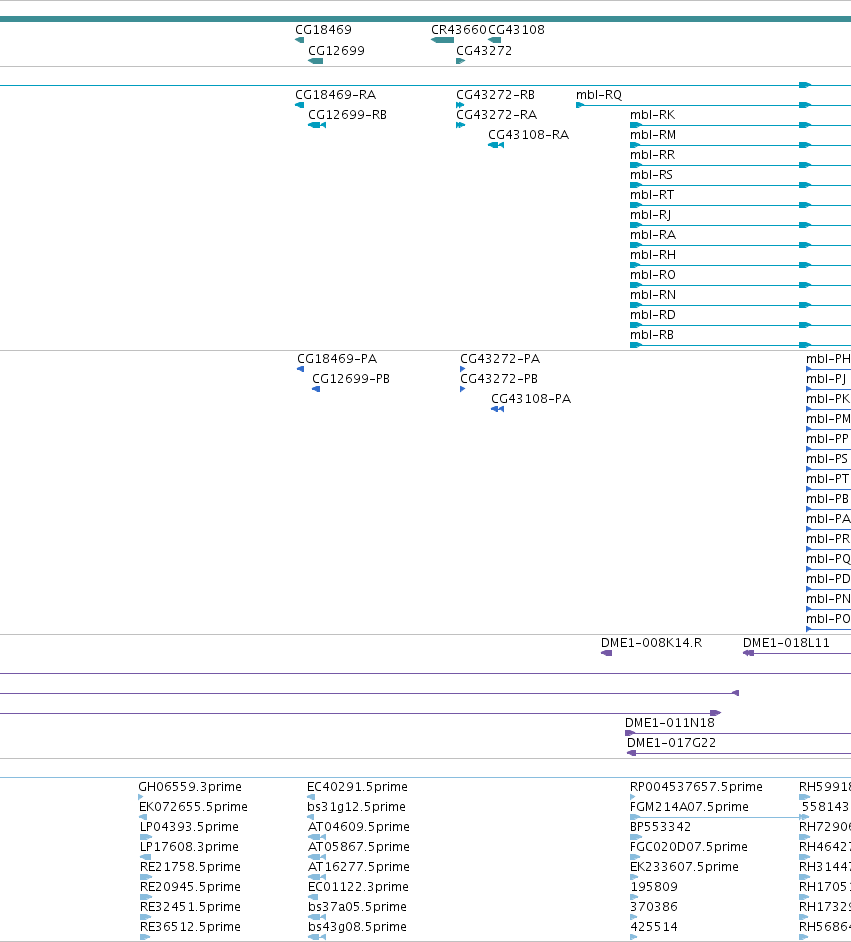
Task: Click the mbl-RD transcript label
Action: coord(653,314)
